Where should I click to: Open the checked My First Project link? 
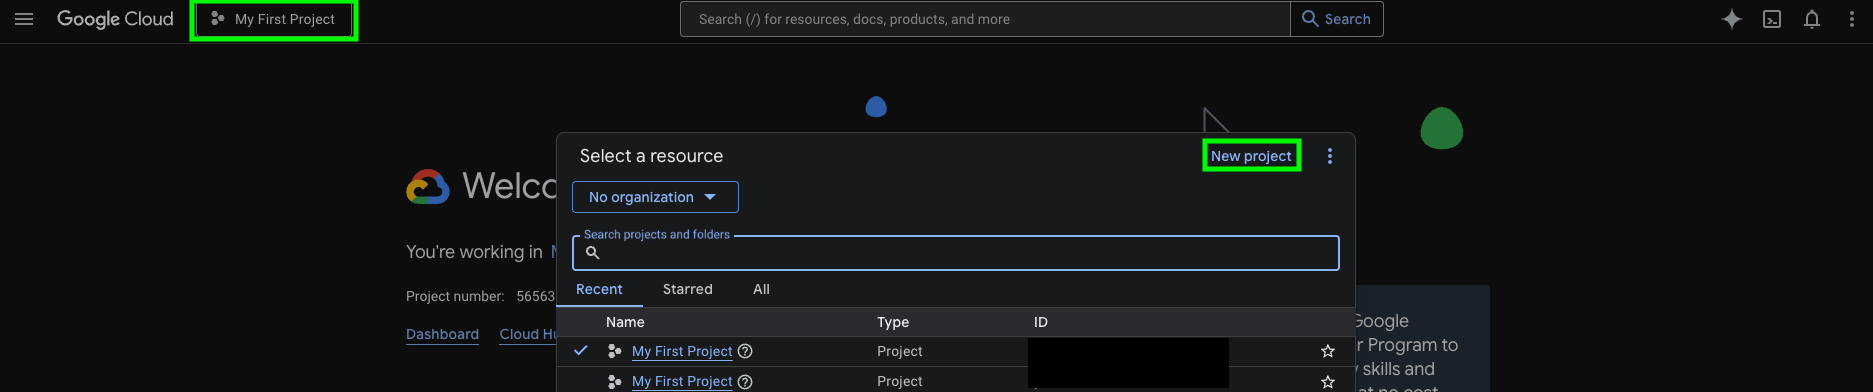(x=682, y=351)
